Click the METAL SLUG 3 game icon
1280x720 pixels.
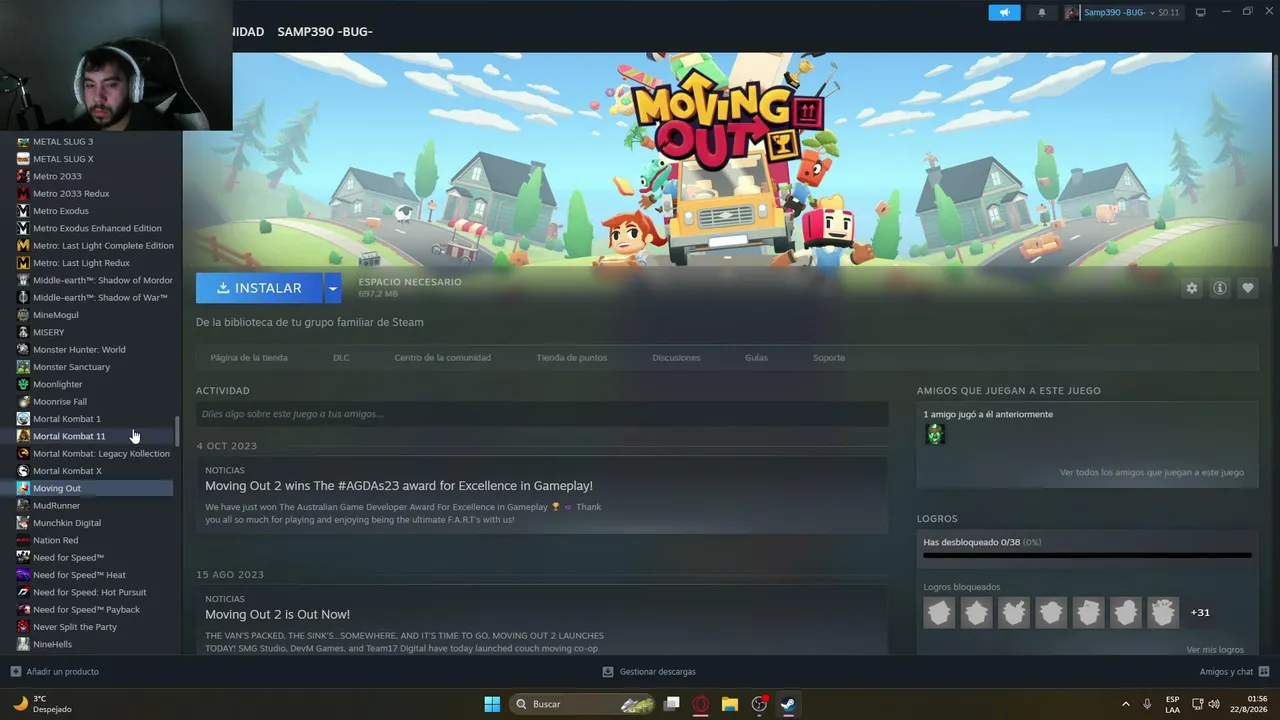[23, 141]
